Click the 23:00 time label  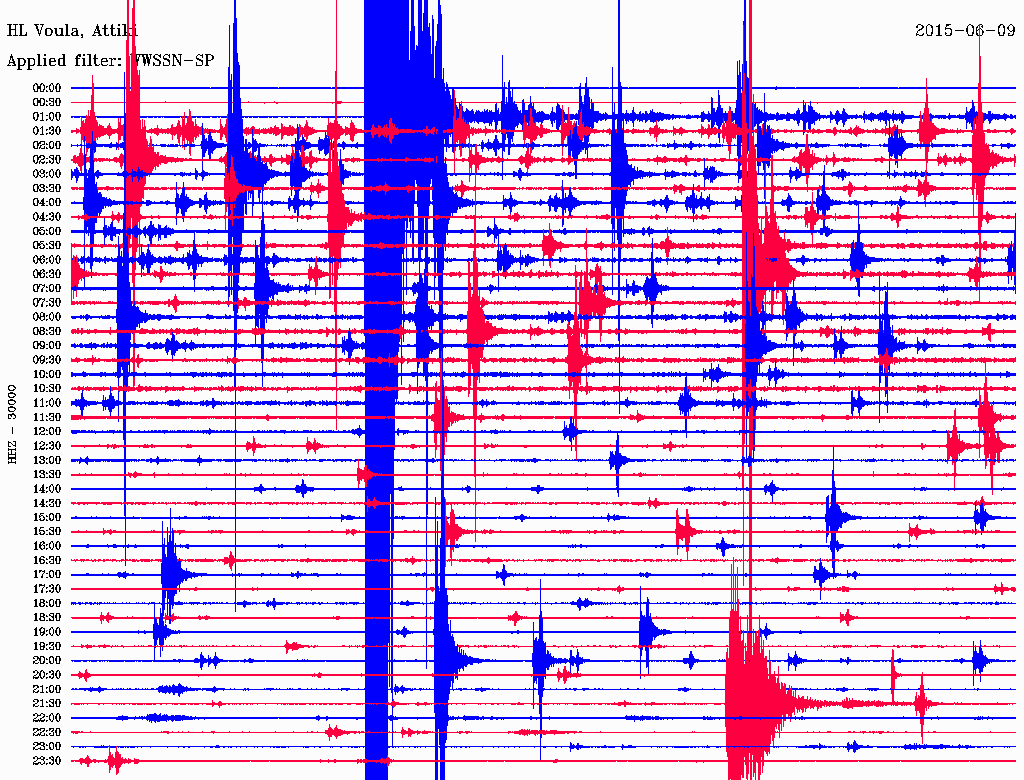point(47,747)
